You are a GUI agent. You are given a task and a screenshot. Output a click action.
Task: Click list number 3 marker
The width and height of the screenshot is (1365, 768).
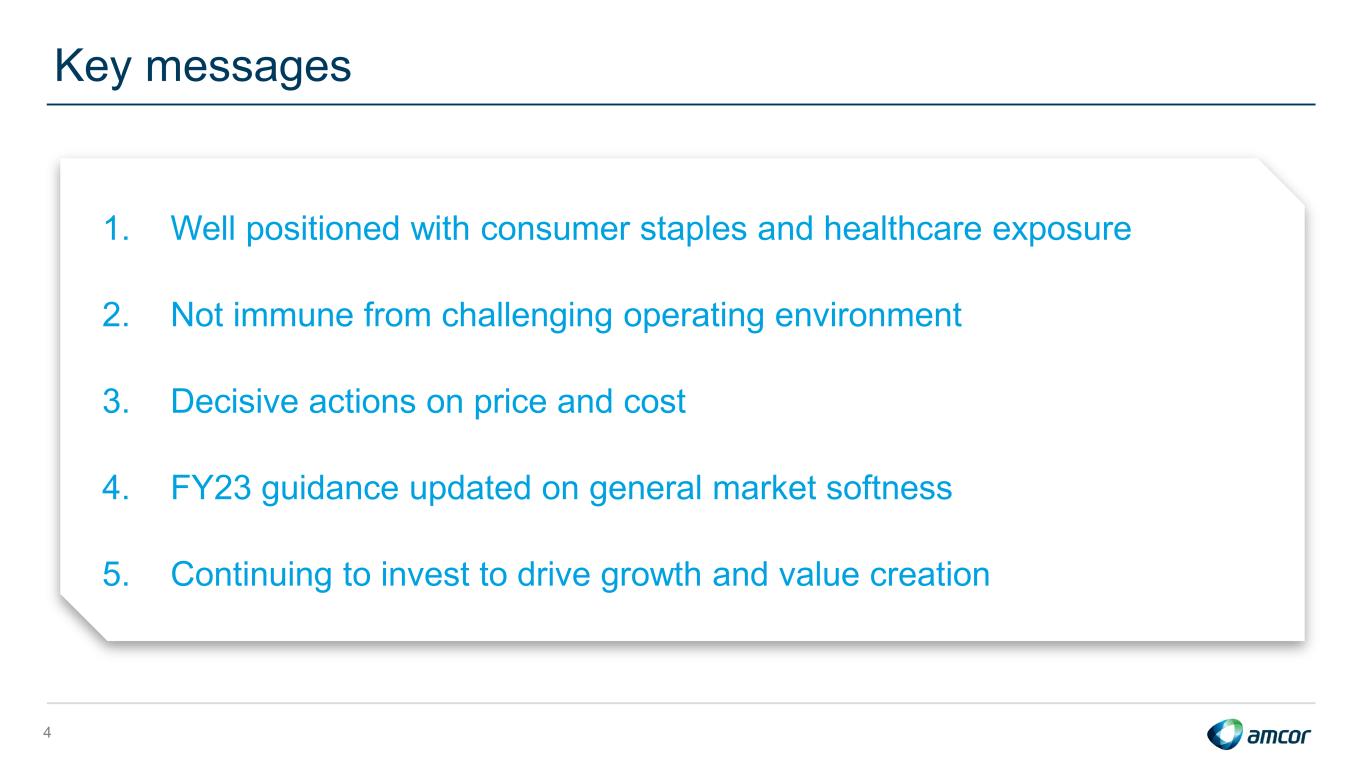(115, 401)
